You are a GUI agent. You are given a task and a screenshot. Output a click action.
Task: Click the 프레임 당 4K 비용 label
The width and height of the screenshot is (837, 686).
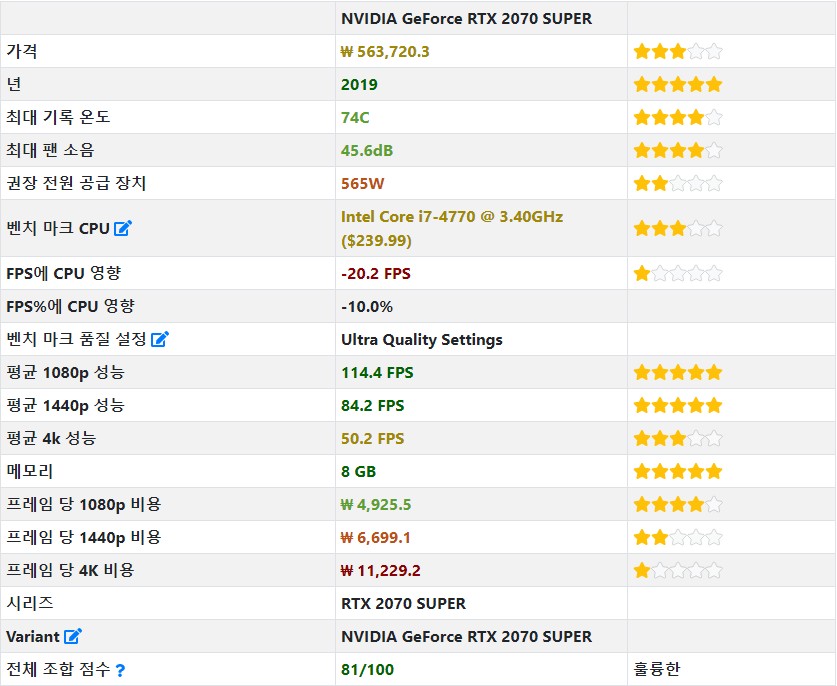70,570
